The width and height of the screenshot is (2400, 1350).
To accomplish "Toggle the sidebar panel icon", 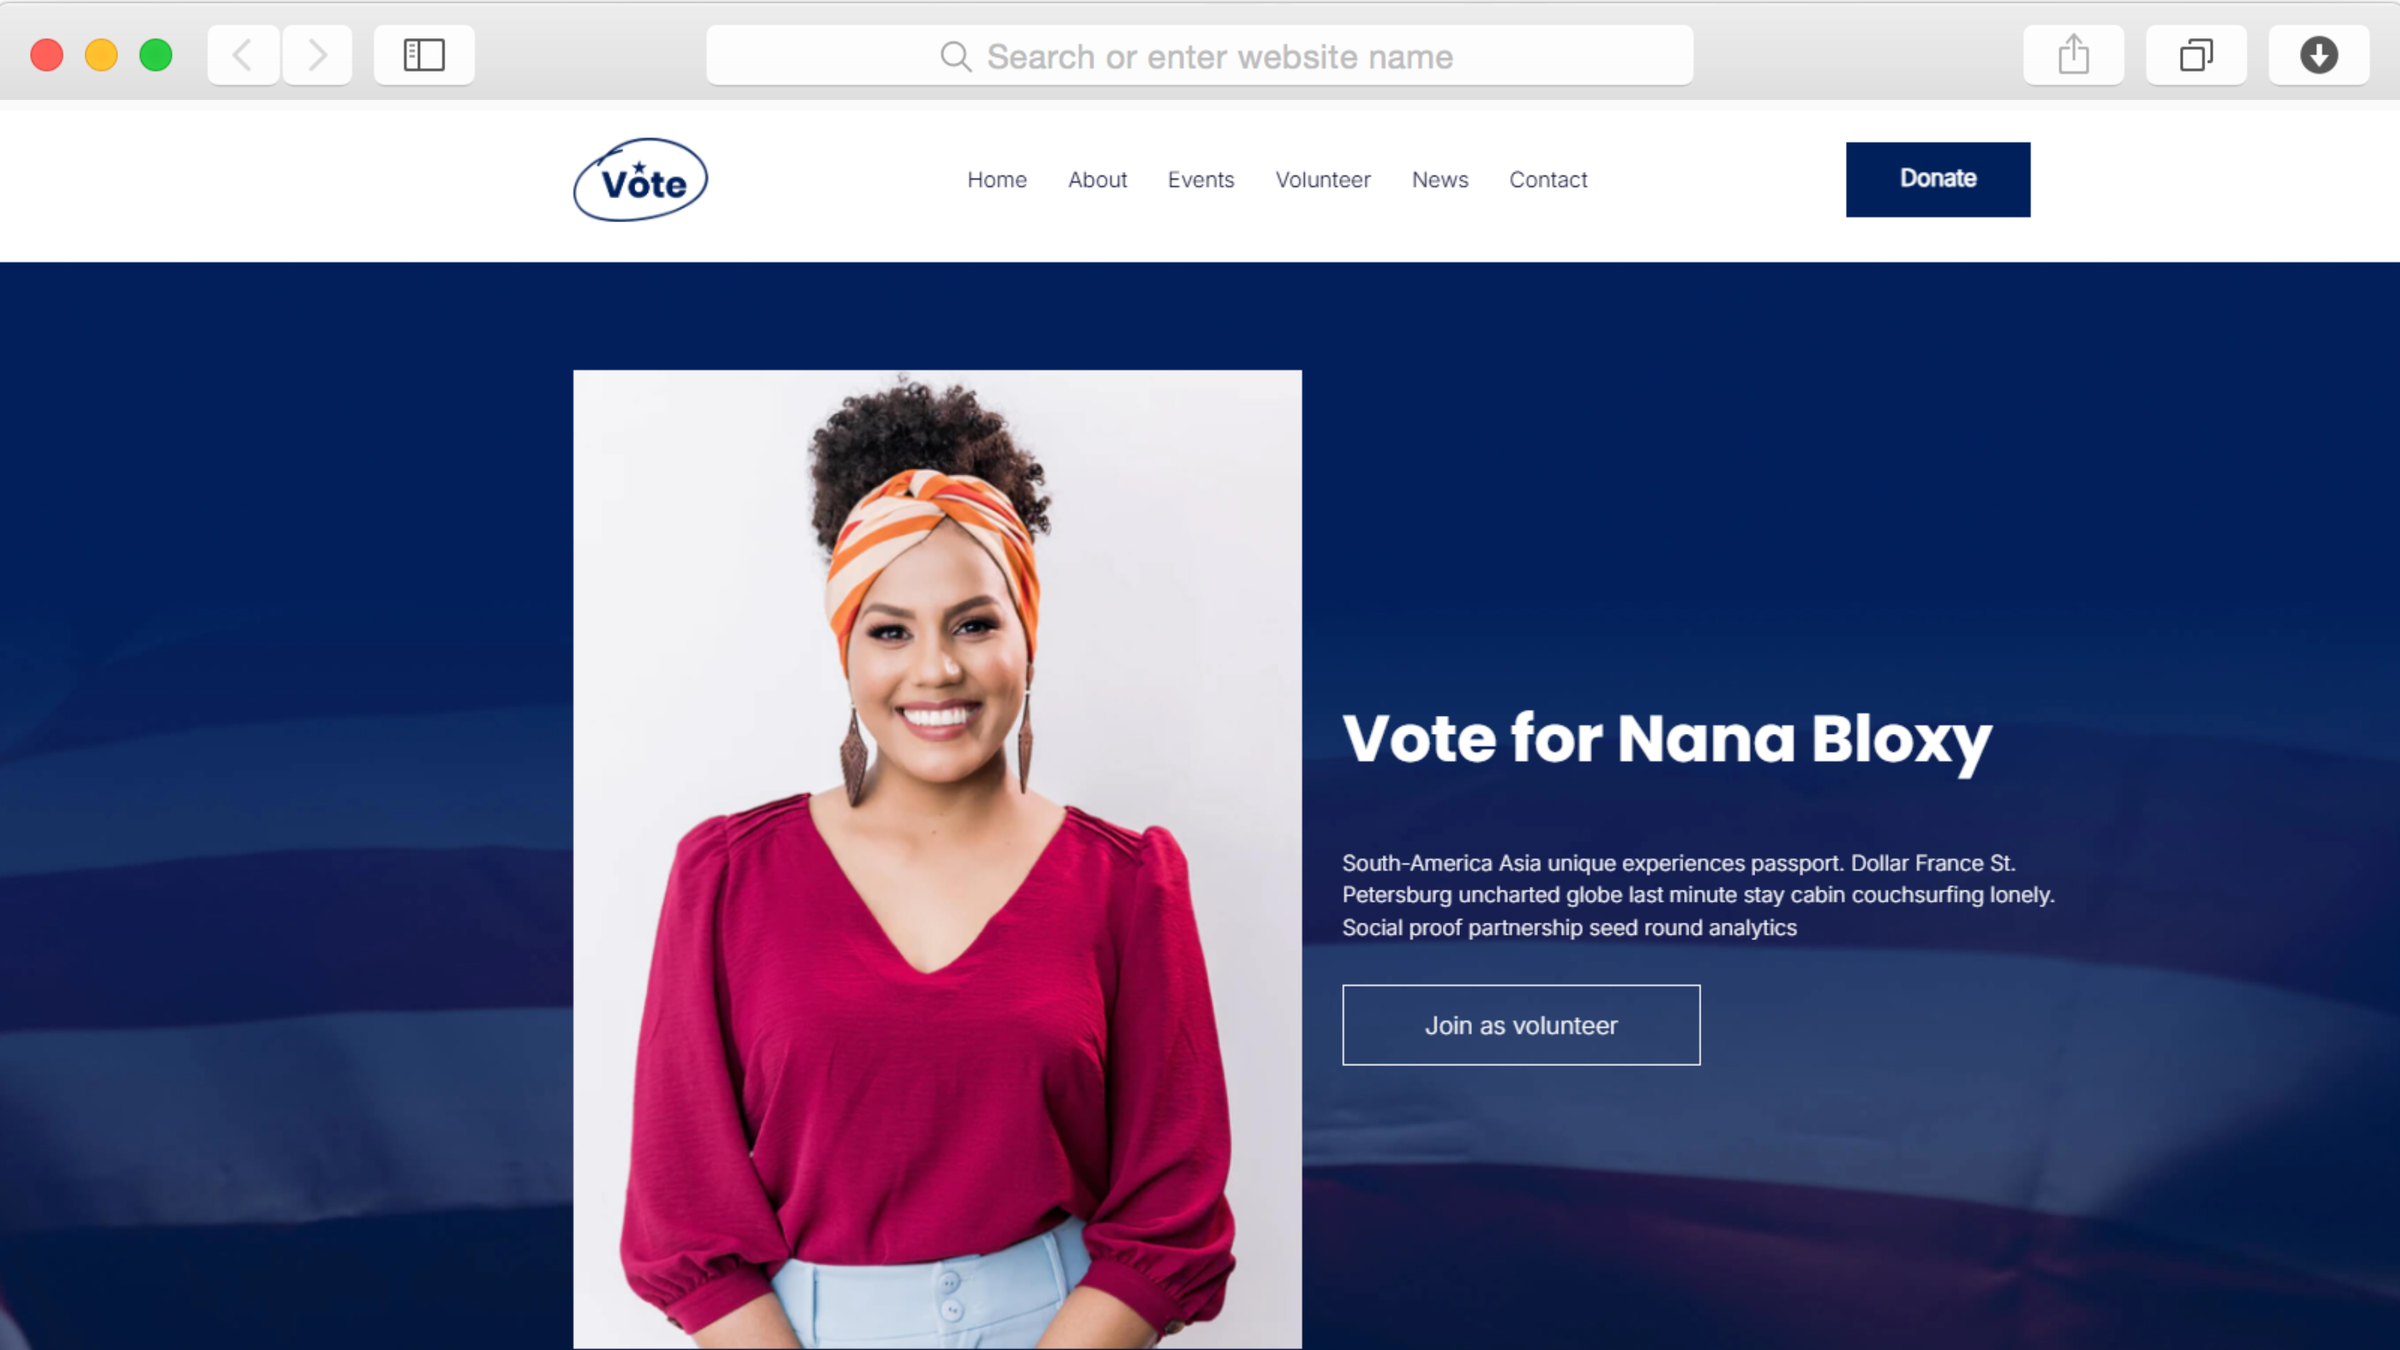I will 424,55.
